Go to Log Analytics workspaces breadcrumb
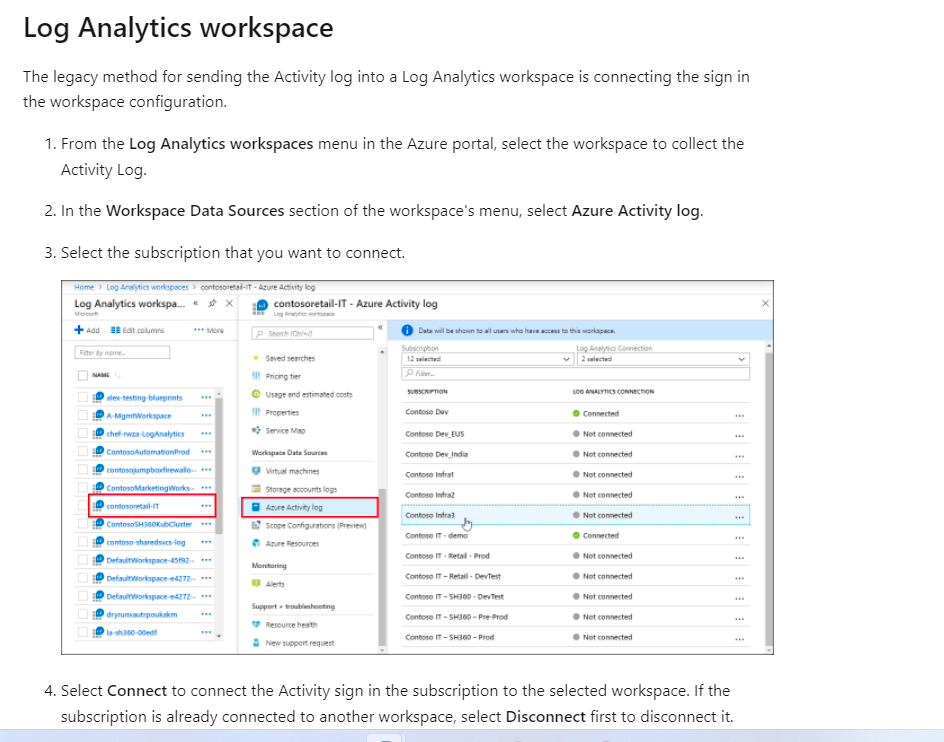 (147, 287)
